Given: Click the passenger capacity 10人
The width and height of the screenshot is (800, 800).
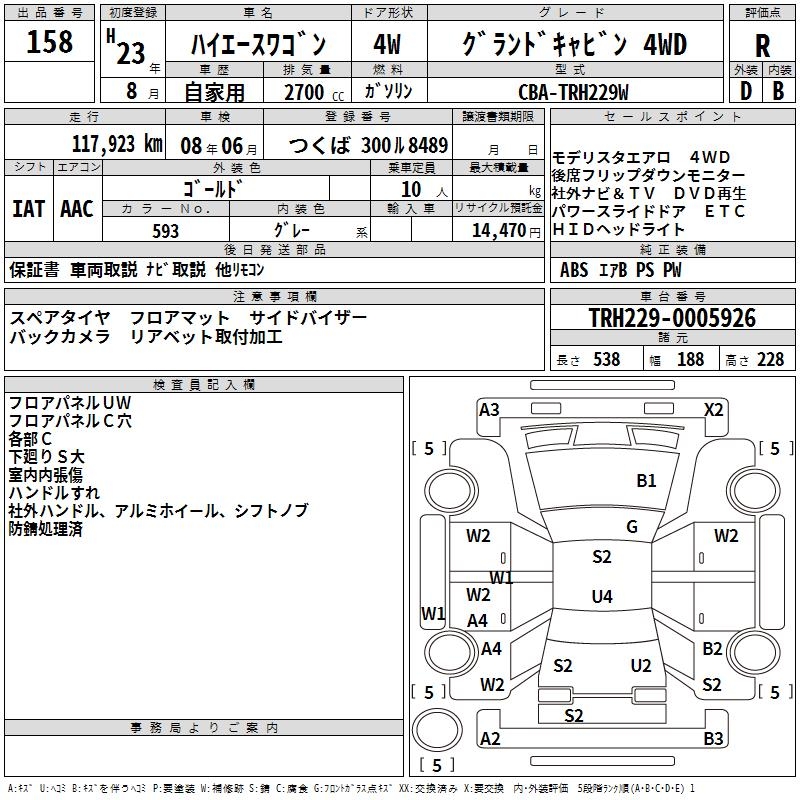Looking at the screenshot, I should click(x=424, y=190).
